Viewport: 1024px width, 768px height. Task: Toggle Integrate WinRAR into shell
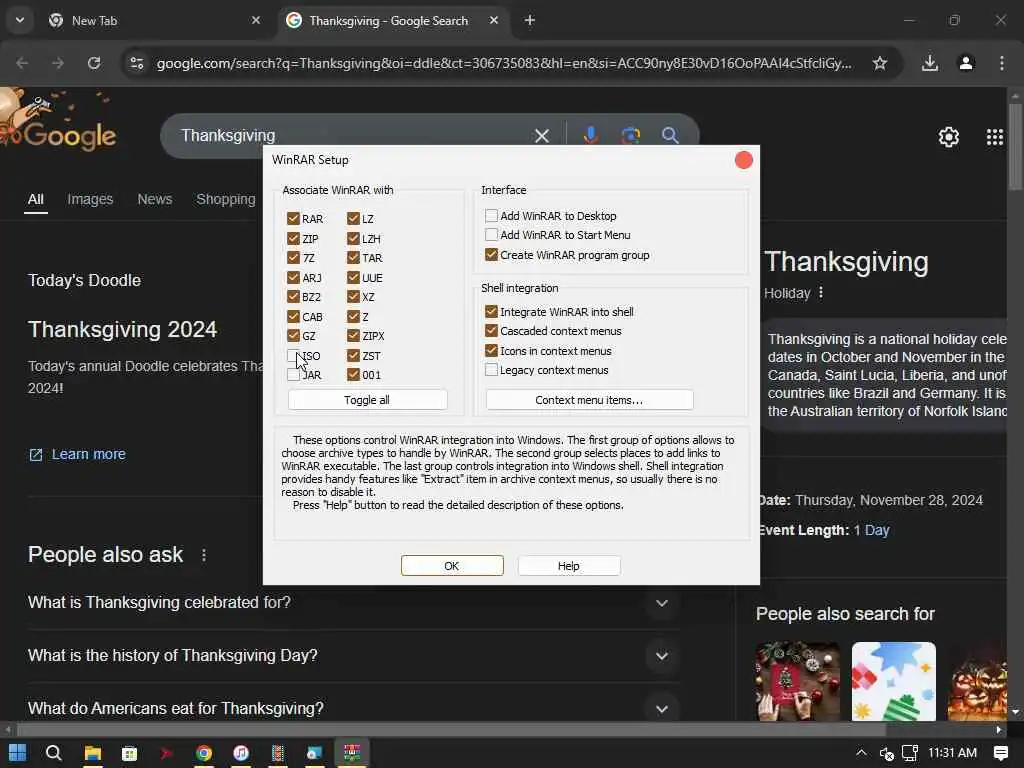(x=491, y=312)
